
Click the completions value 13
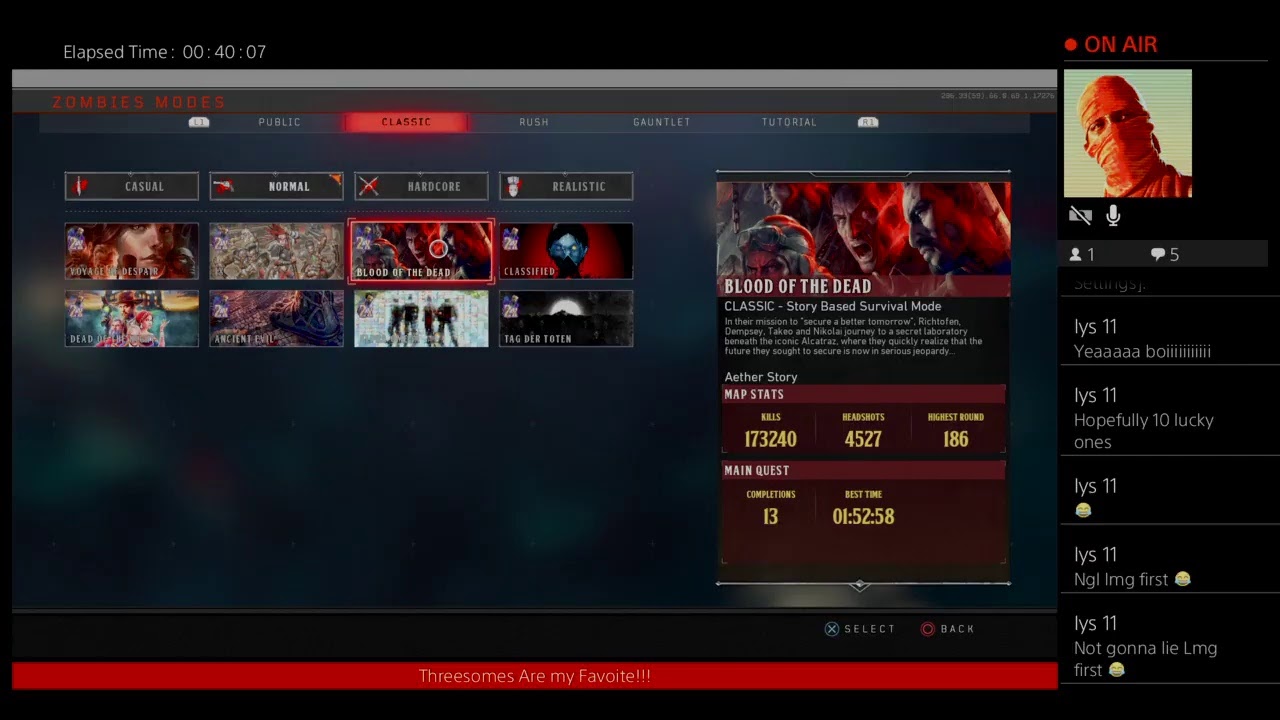tap(770, 516)
